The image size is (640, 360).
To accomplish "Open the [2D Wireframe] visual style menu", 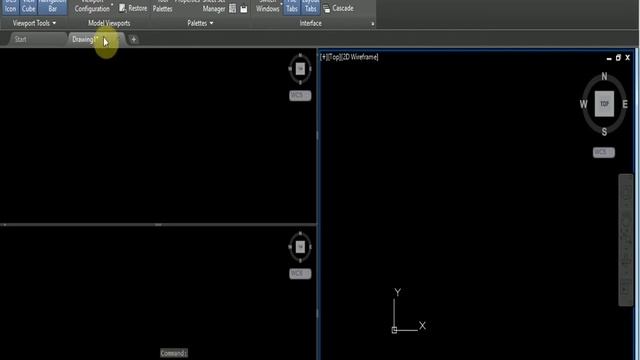I will pyautogui.click(x=360, y=57).
